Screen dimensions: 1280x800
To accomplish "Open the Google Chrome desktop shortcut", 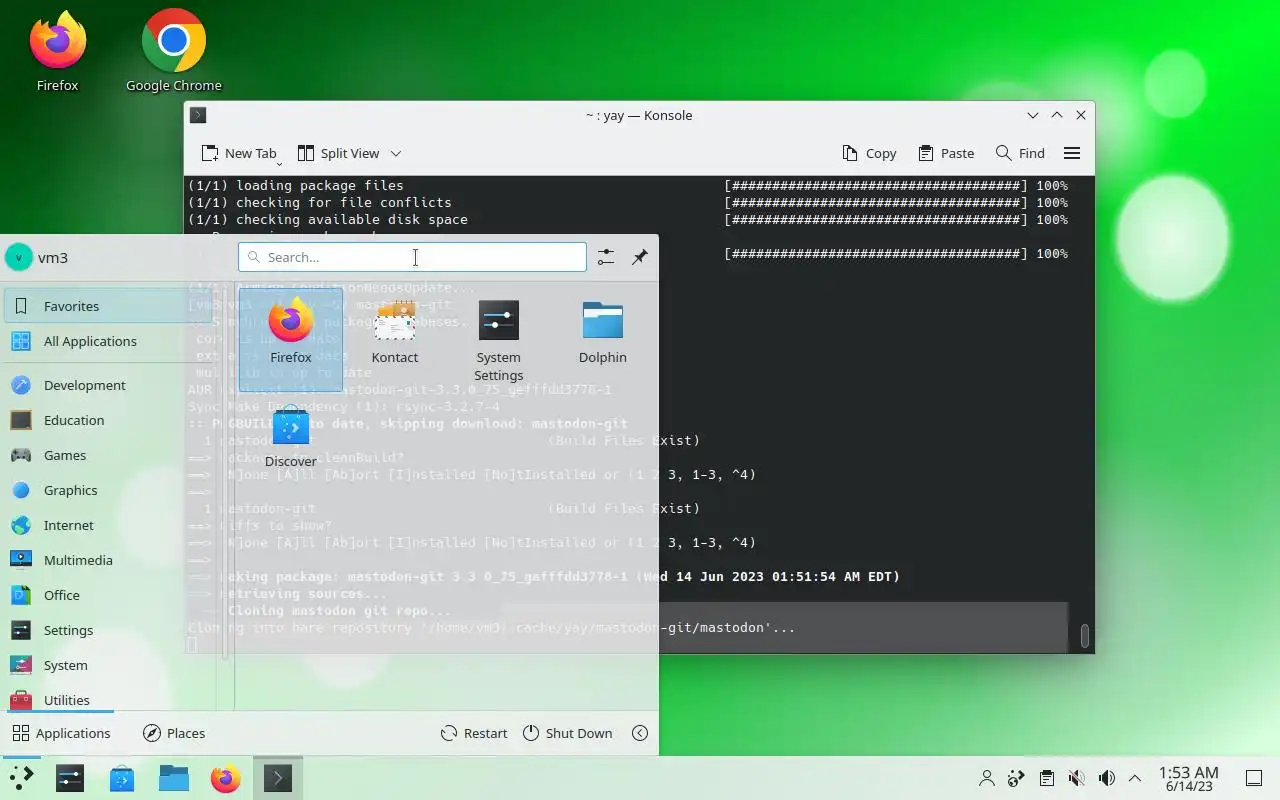I will point(174,52).
